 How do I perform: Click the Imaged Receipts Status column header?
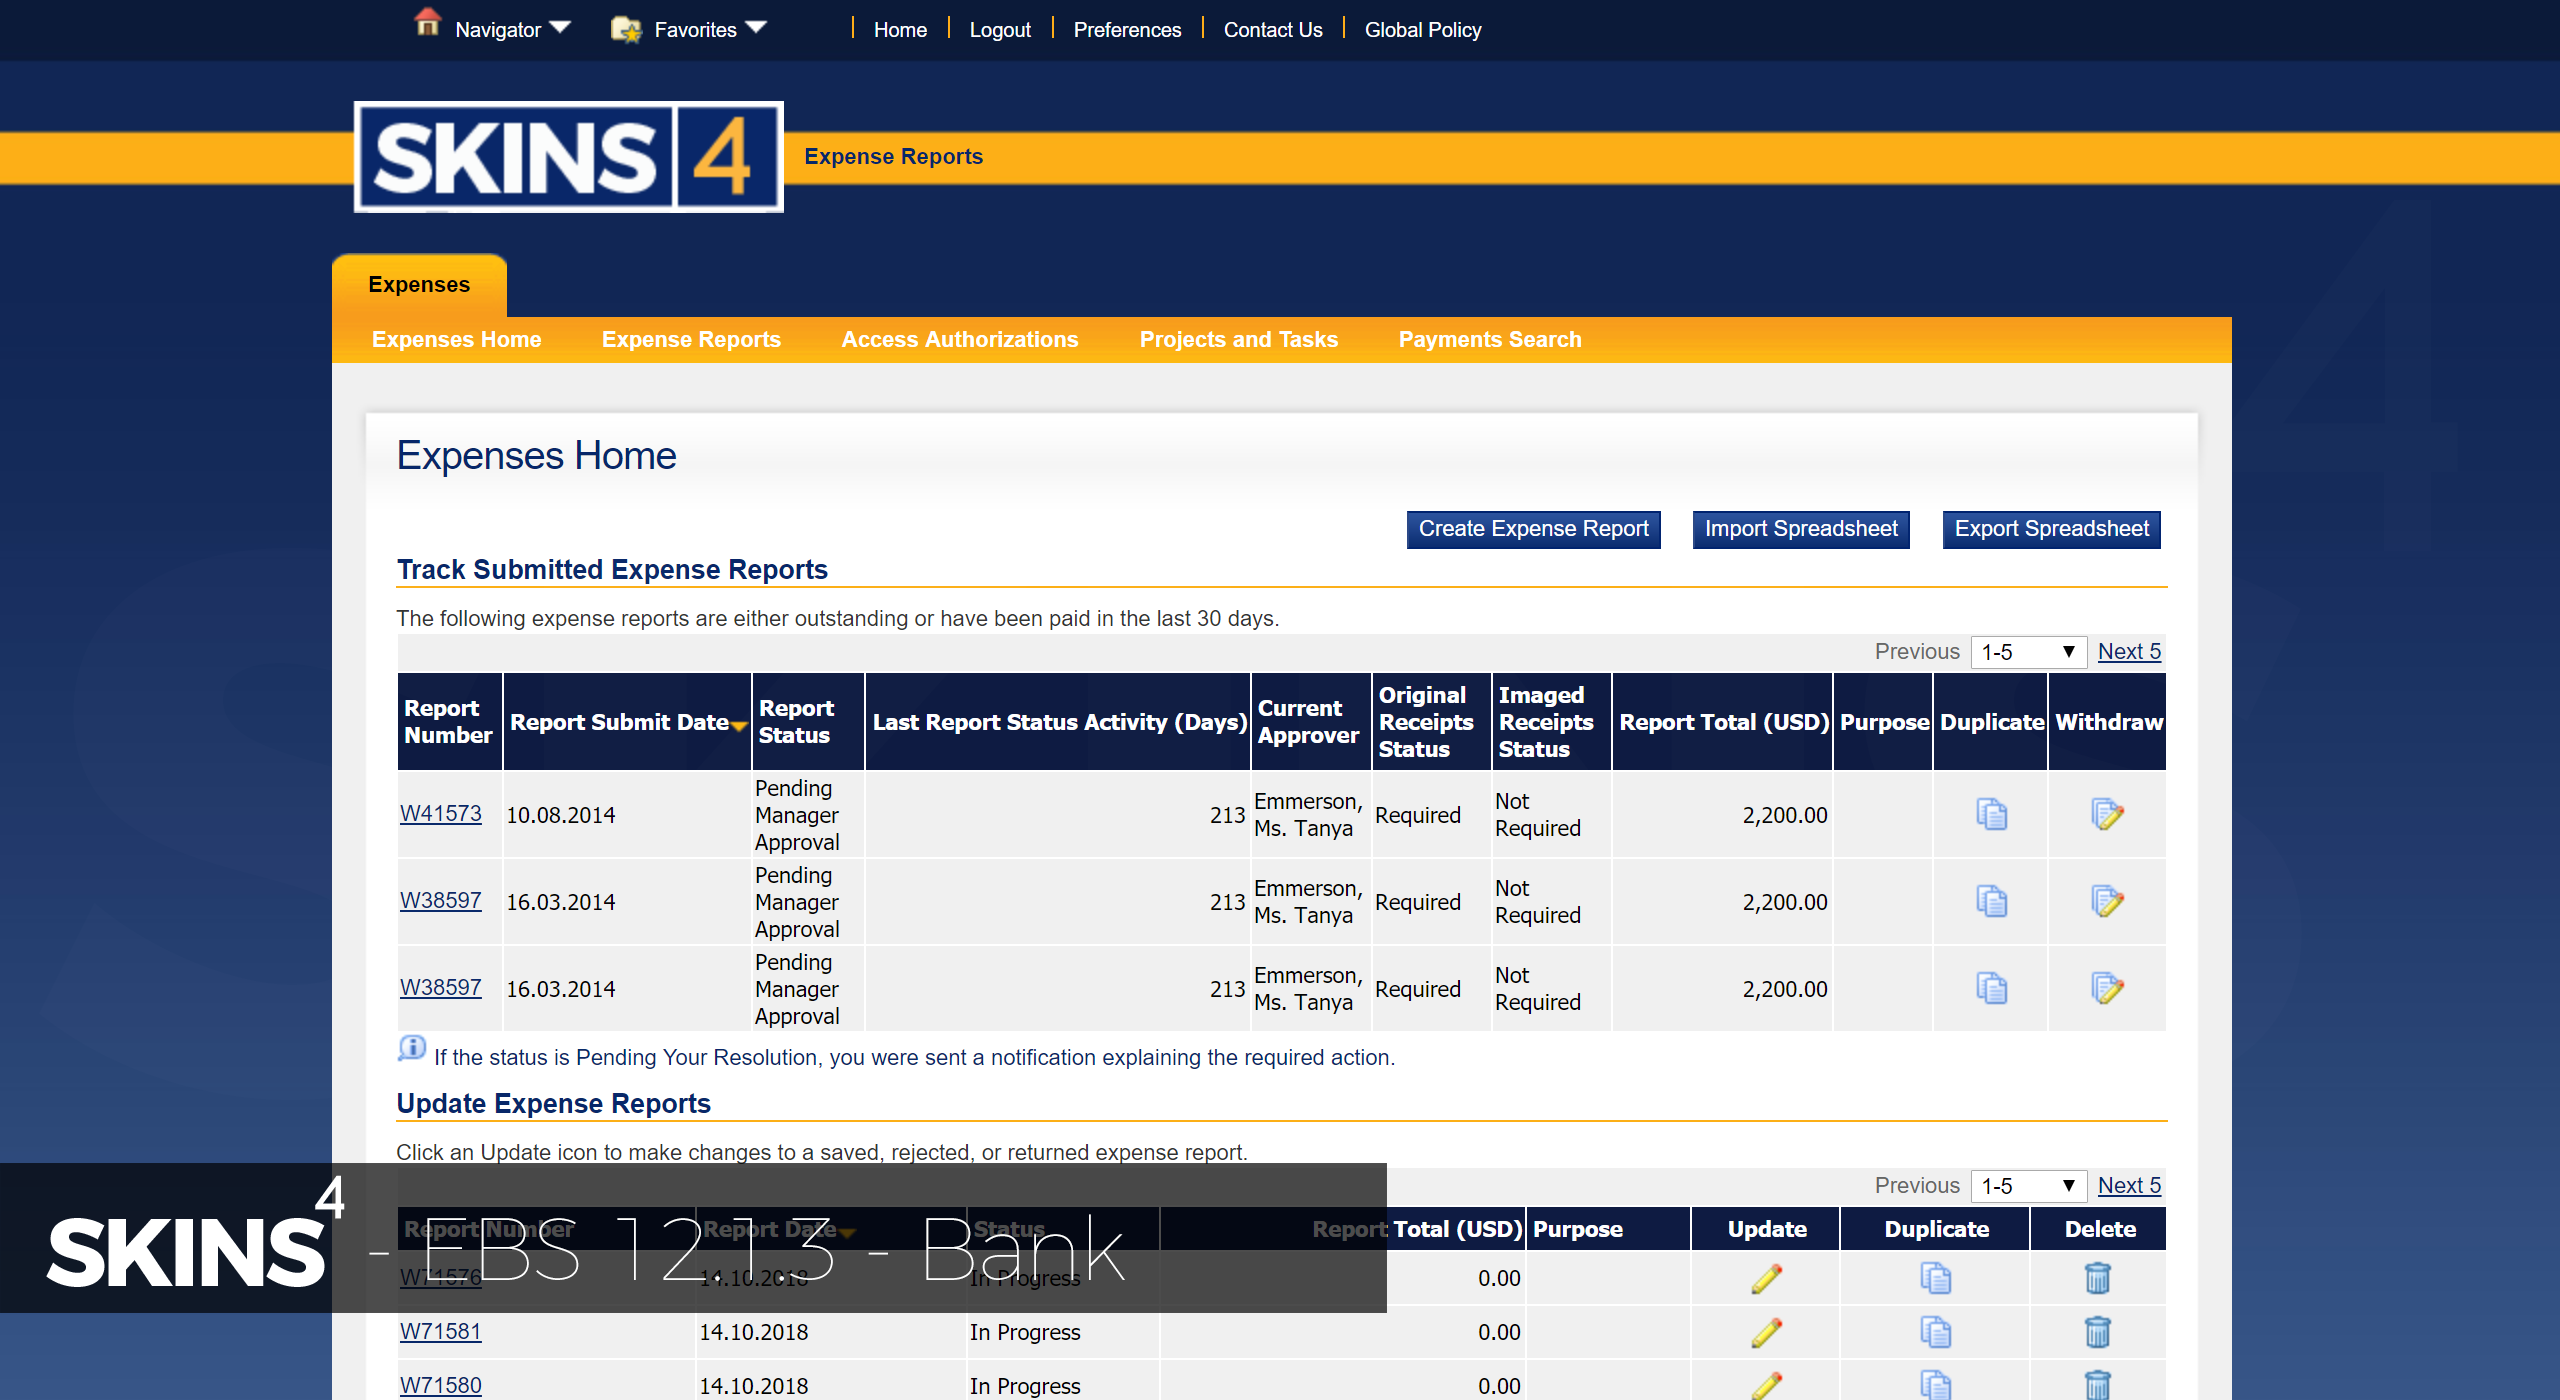1551,722
